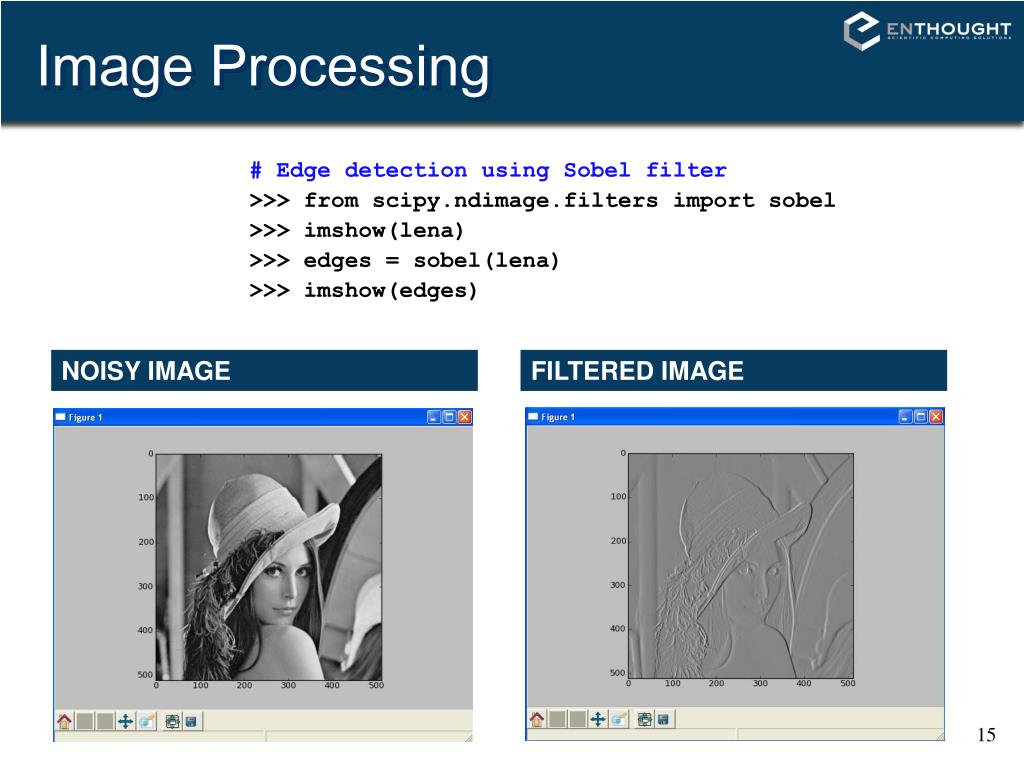This screenshot has width=1024, height=768.
Task: Click the greyed-out Forward button left of Pan, noisy image window
Action: coord(104,721)
